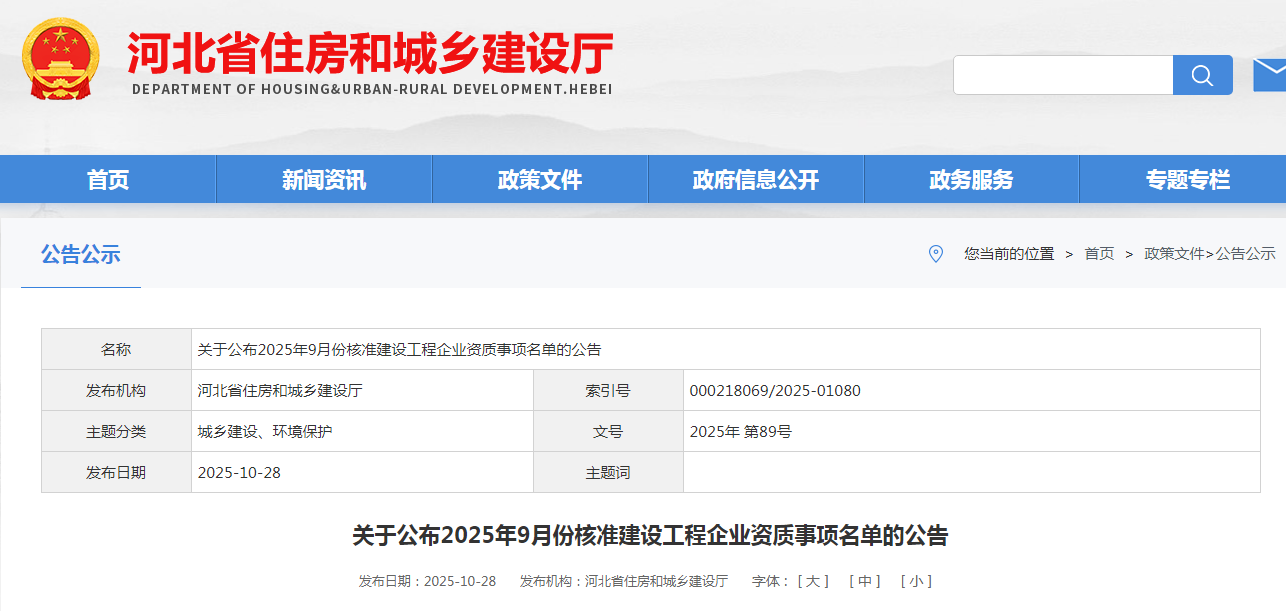Click the 首页 breadcrumb link
The height and width of the screenshot is (611, 1286).
(x=1099, y=254)
